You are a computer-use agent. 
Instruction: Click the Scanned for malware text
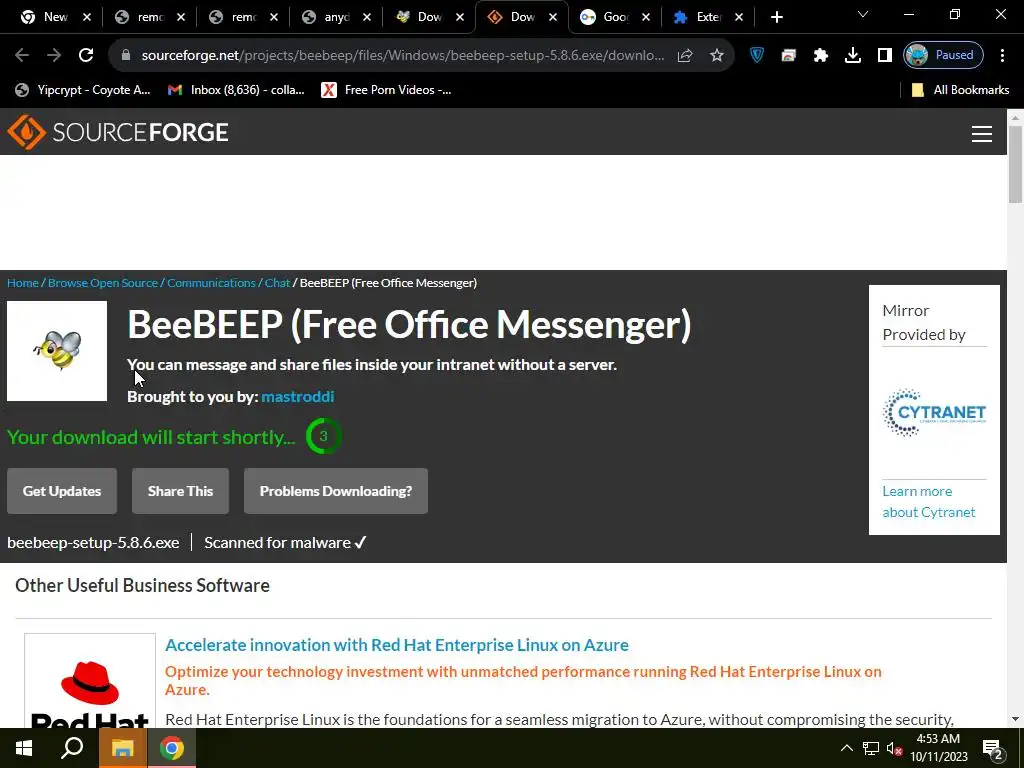point(285,543)
